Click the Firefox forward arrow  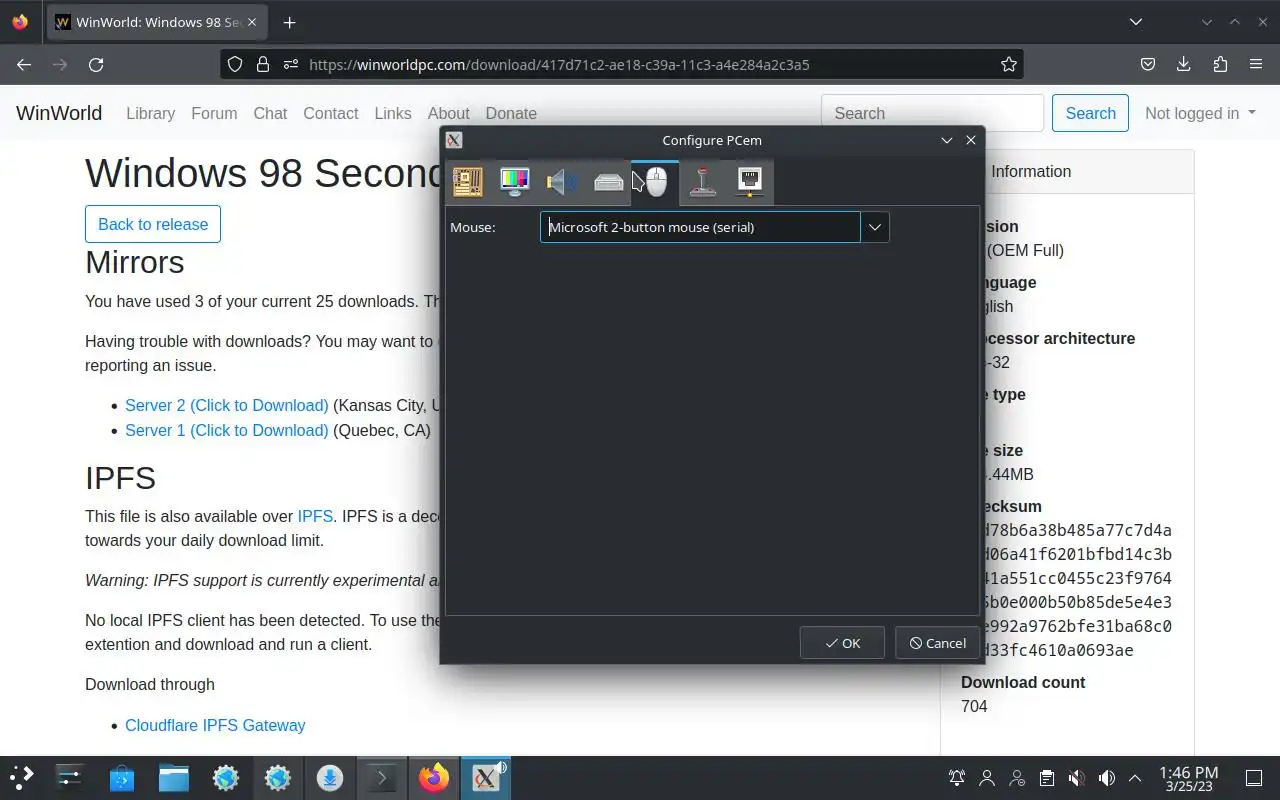point(60,64)
